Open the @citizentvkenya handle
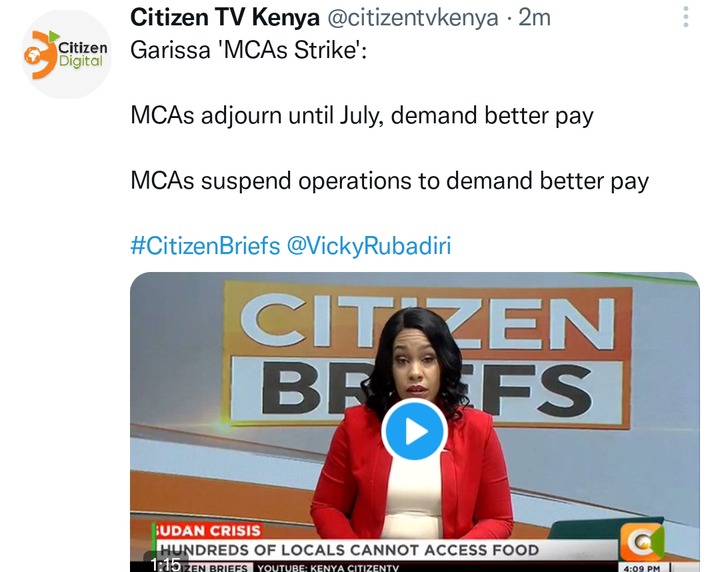The width and height of the screenshot is (720, 572). coord(413,18)
